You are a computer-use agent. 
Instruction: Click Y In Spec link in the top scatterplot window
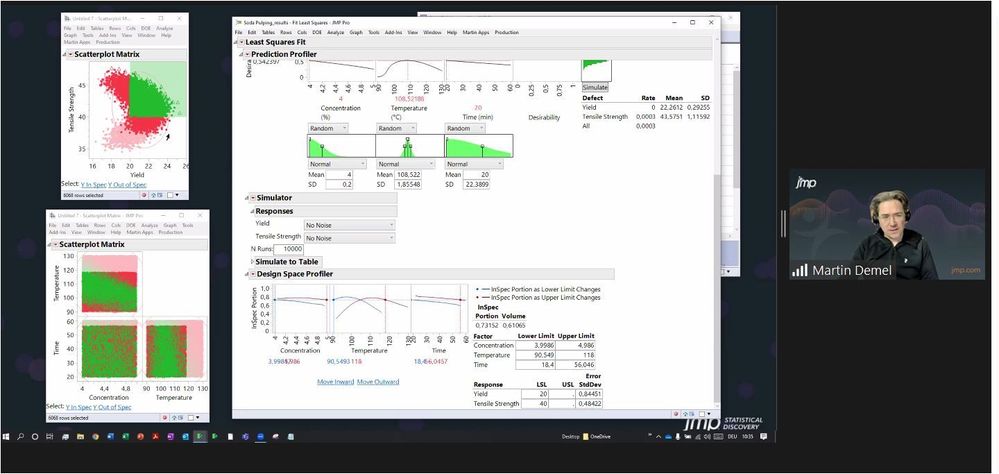[94, 185]
